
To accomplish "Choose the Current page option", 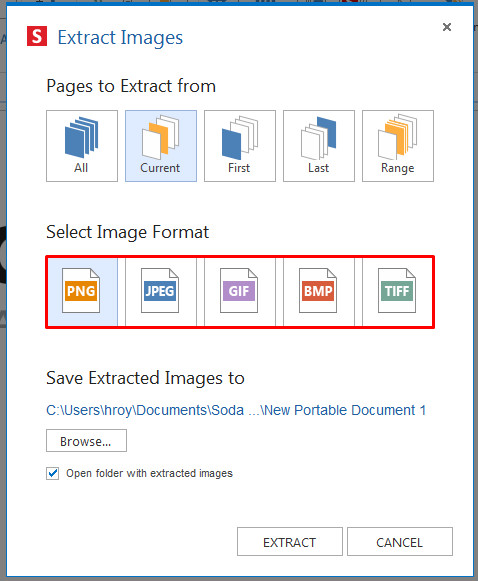I will coord(161,146).
